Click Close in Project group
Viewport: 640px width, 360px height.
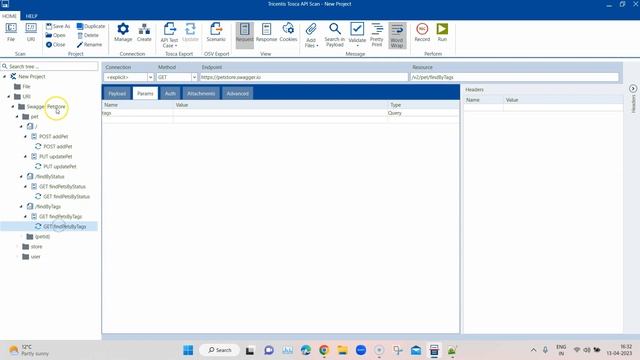click(x=56, y=44)
